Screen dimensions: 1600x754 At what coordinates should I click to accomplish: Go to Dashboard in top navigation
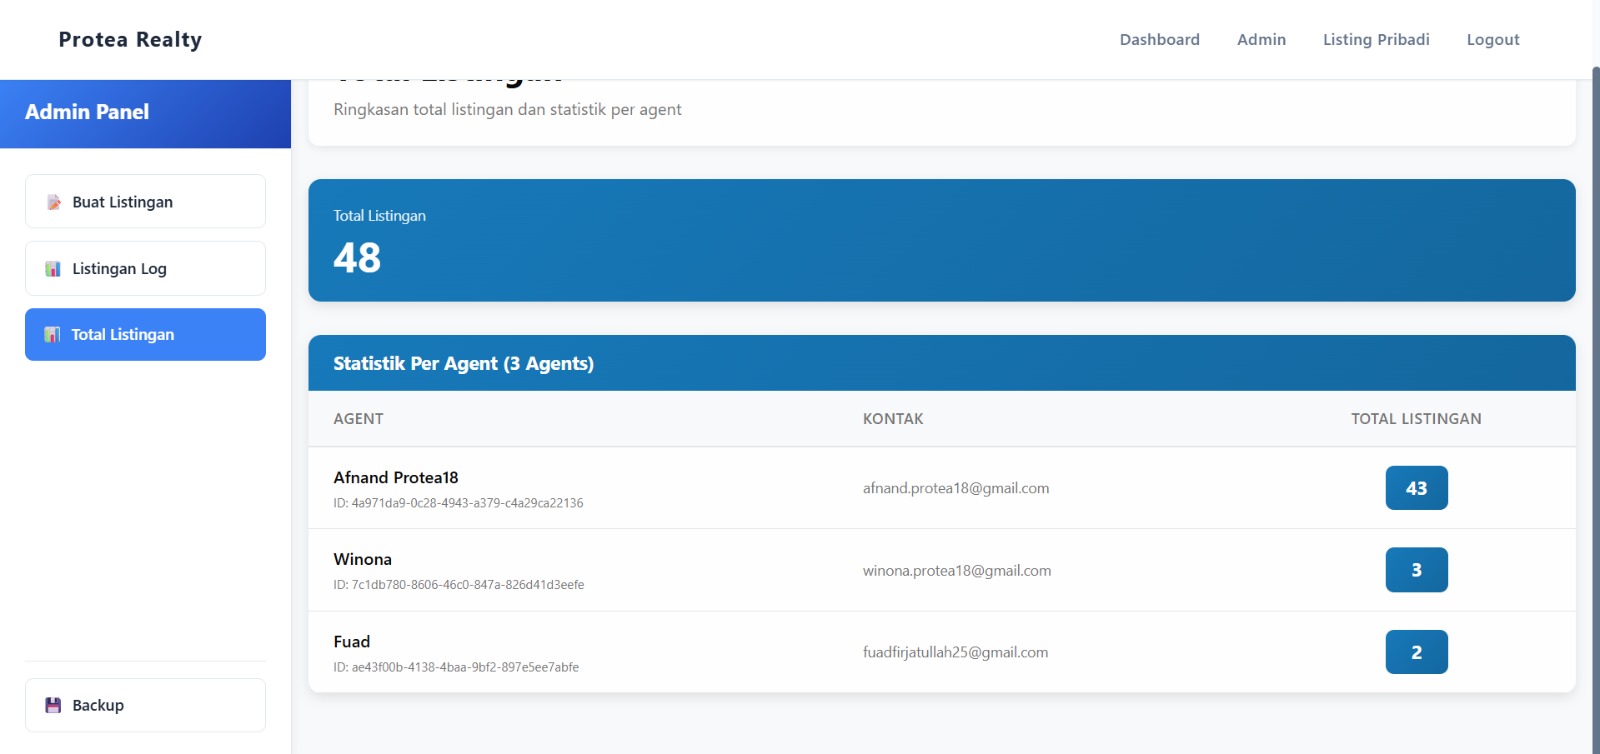pos(1160,40)
